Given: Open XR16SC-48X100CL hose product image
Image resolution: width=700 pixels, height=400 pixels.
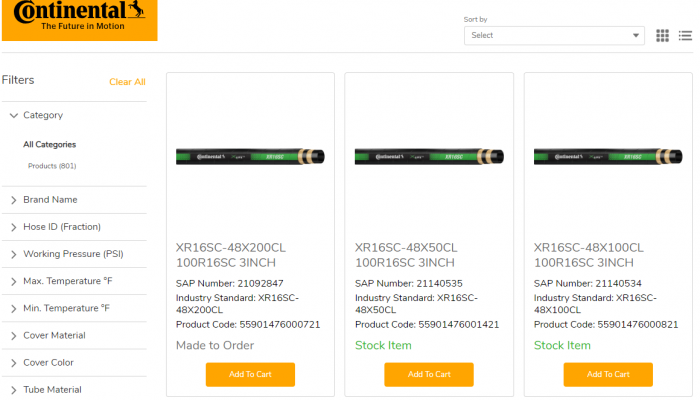Looking at the screenshot, I should (608, 156).
